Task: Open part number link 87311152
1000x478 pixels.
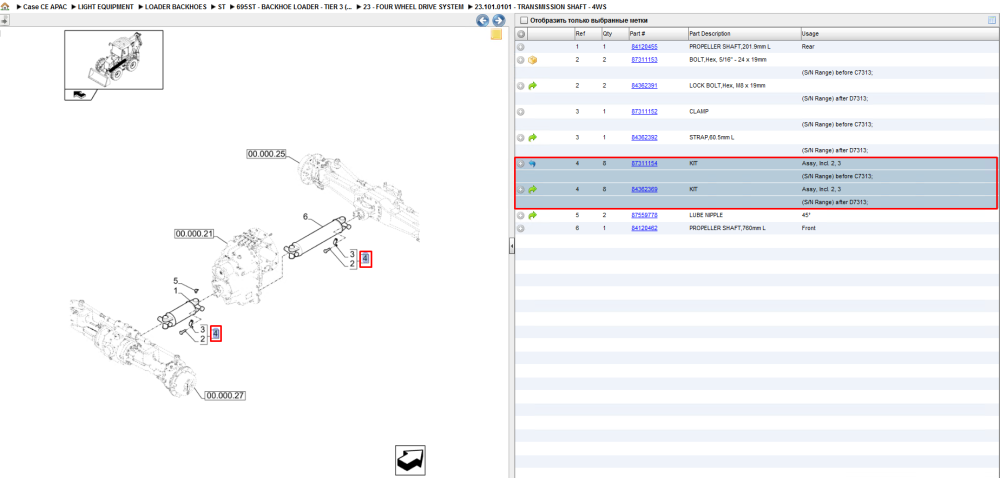Action: 644,112
